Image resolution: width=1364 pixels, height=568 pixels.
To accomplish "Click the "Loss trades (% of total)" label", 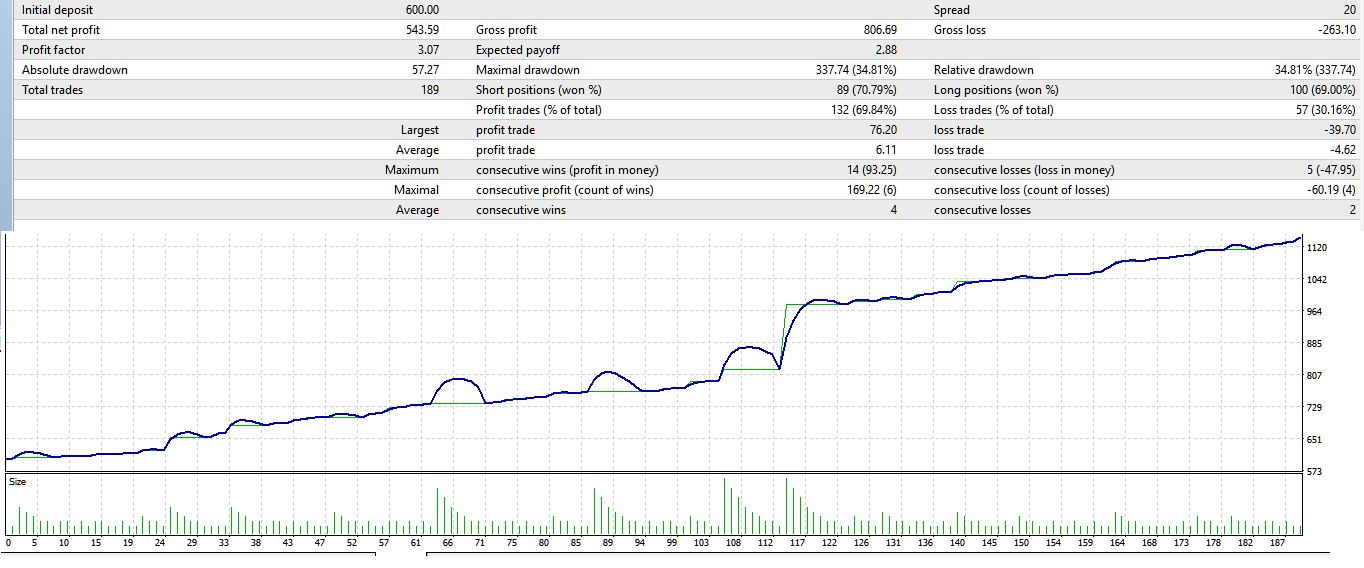I will click(x=993, y=110).
